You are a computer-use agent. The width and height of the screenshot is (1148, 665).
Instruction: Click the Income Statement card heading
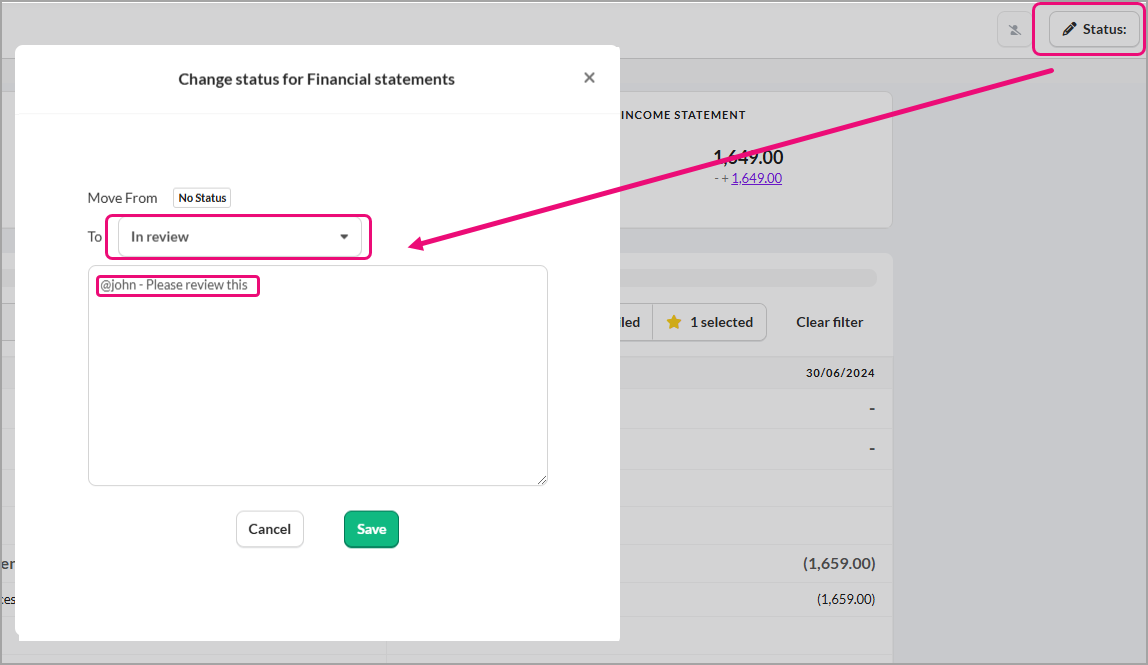click(x=683, y=115)
